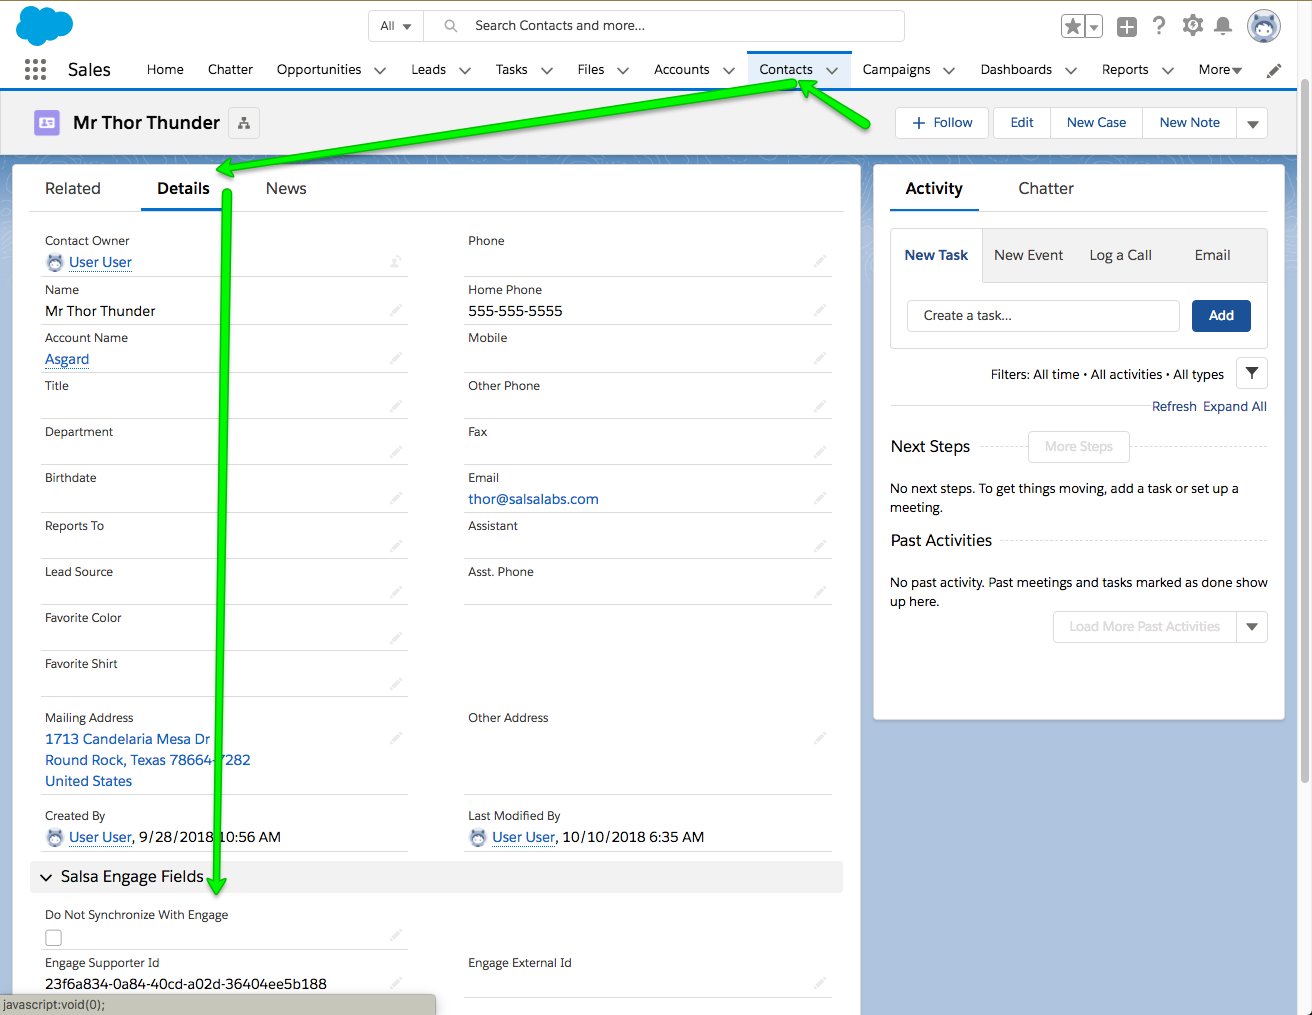The width and height of the screenshot is (1312, 1015).
Task: Expand the Campaigns nav dropdown arrow
Action: (949, 70)
